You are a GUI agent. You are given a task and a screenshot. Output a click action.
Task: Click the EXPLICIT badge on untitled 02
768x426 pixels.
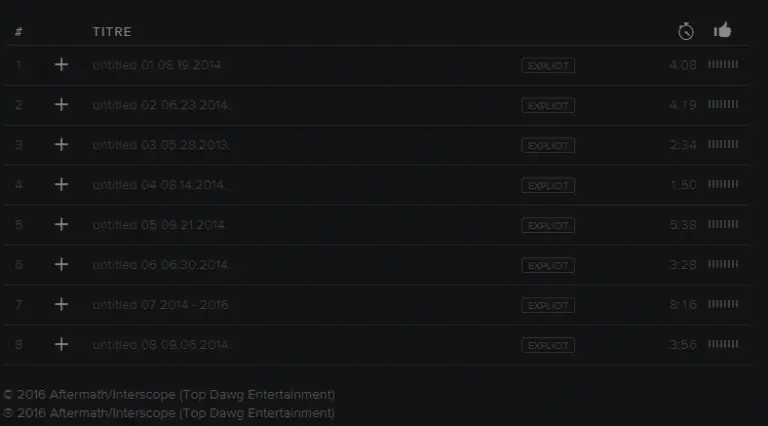[548, 105]
